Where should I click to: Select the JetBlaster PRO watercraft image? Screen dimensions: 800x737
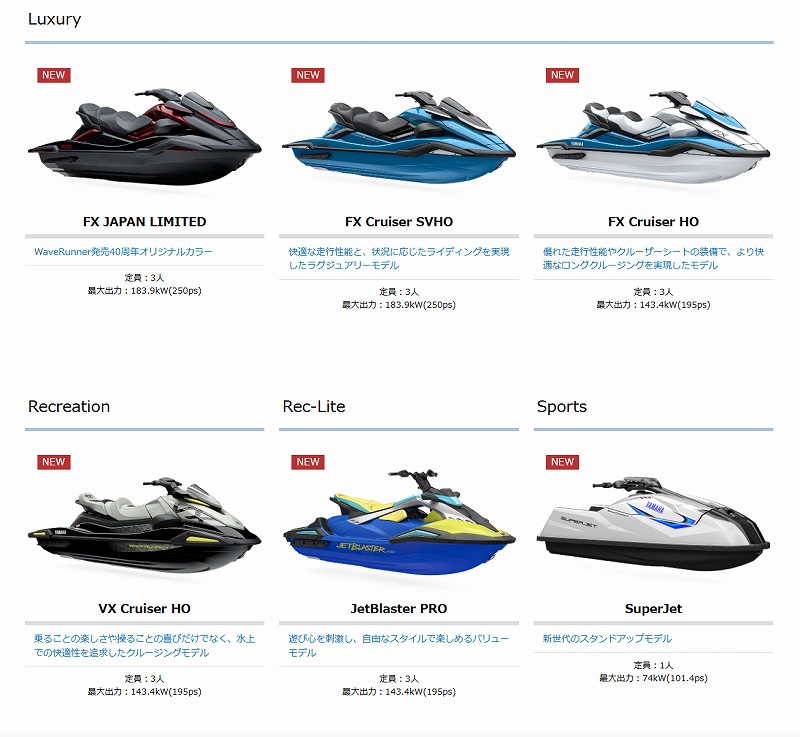(x=399, y=523)
